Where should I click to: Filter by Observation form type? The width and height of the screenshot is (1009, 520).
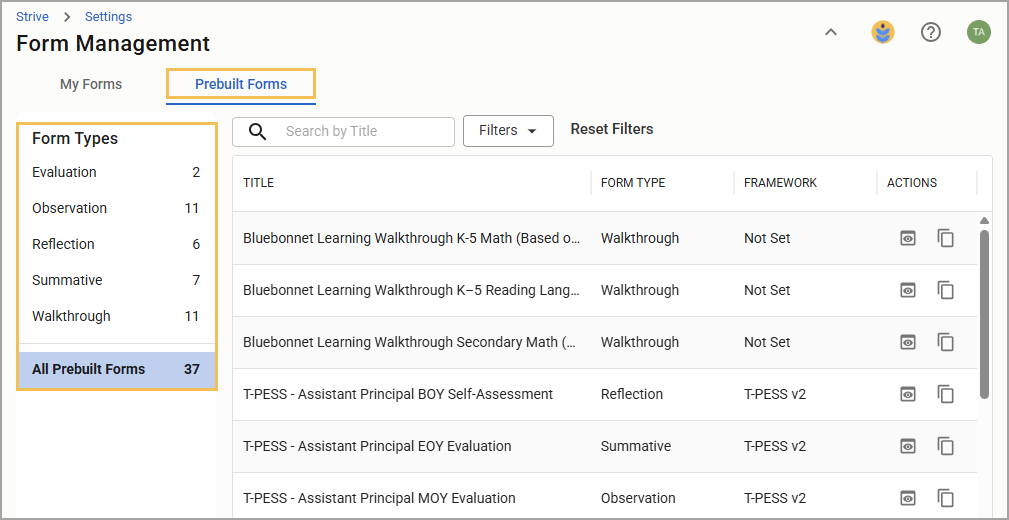click(116, 209)
